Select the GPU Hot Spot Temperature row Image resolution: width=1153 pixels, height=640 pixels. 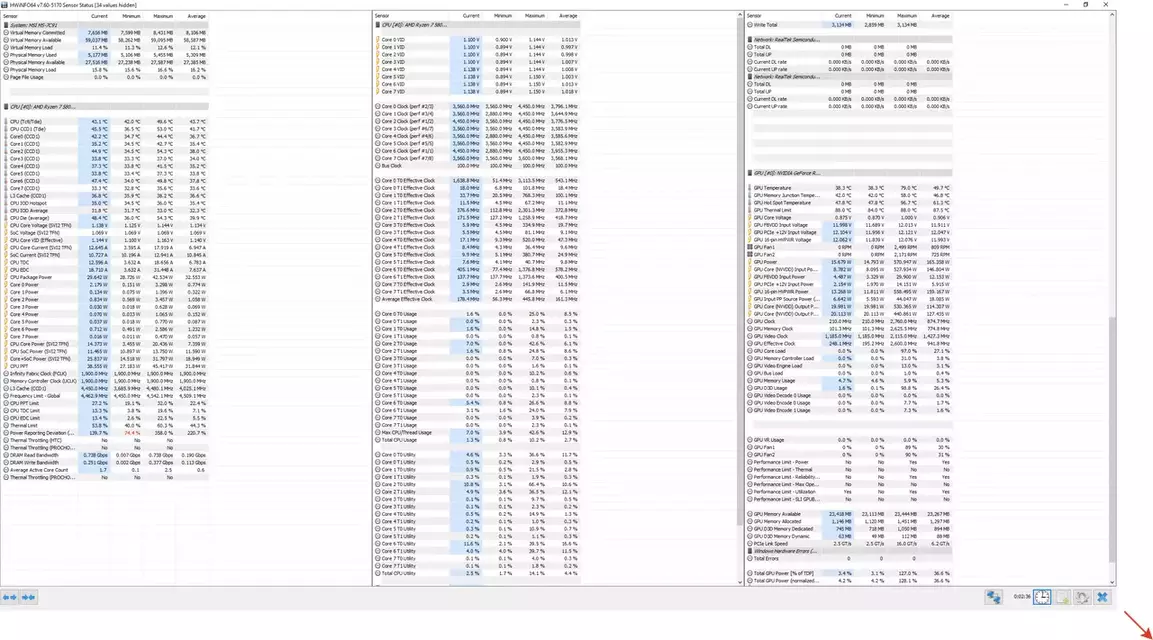tap(849, 203)
